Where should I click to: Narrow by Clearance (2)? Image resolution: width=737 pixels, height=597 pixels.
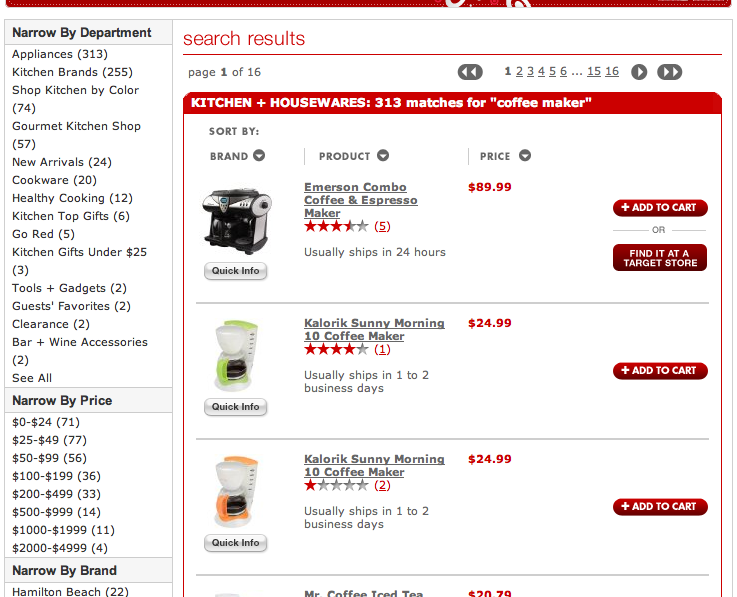[51, 324]
